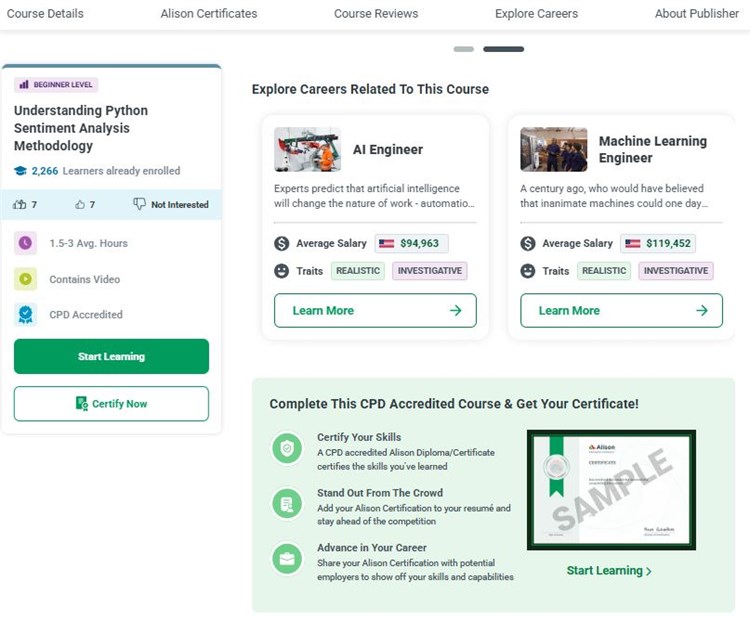750x621 pixels.
Task: Click Learn More on AI Engineer card
Action: [375, 310]
